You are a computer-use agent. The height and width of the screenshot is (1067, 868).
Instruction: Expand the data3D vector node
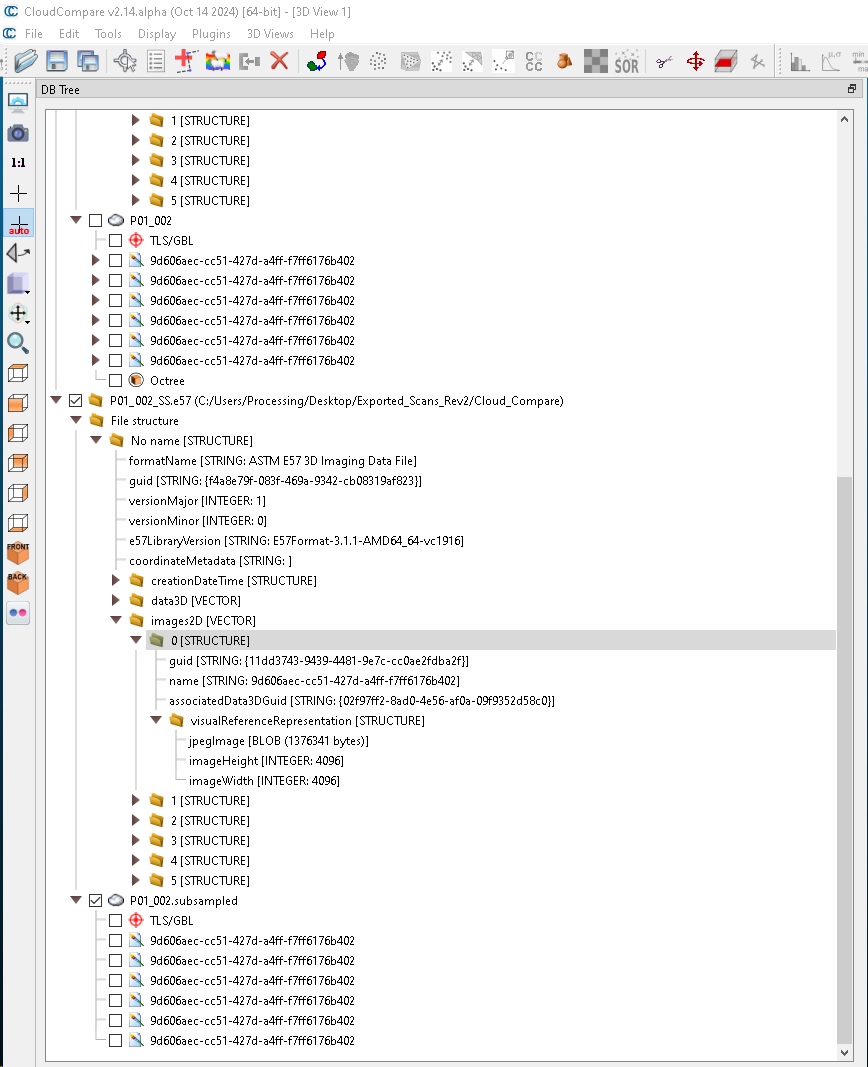pos(117,600)
